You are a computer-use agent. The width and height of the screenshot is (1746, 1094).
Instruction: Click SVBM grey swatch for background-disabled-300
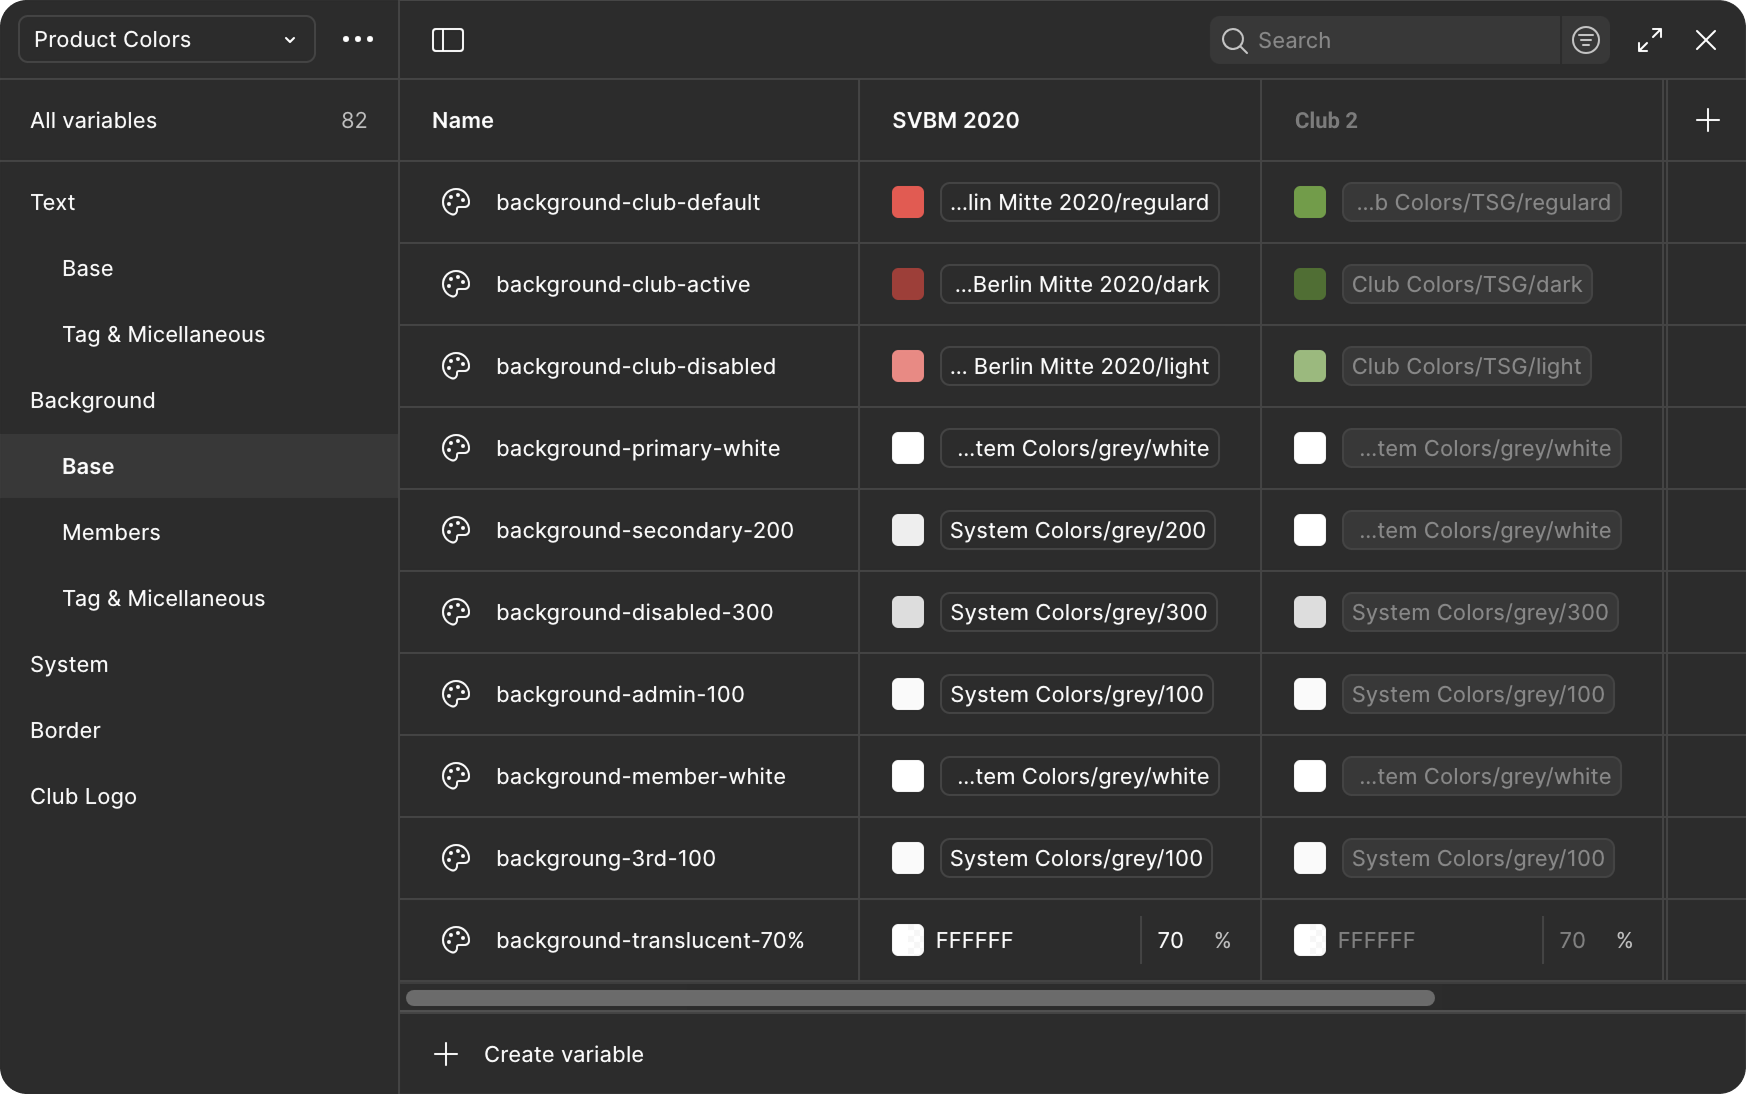tap(908, 612)
